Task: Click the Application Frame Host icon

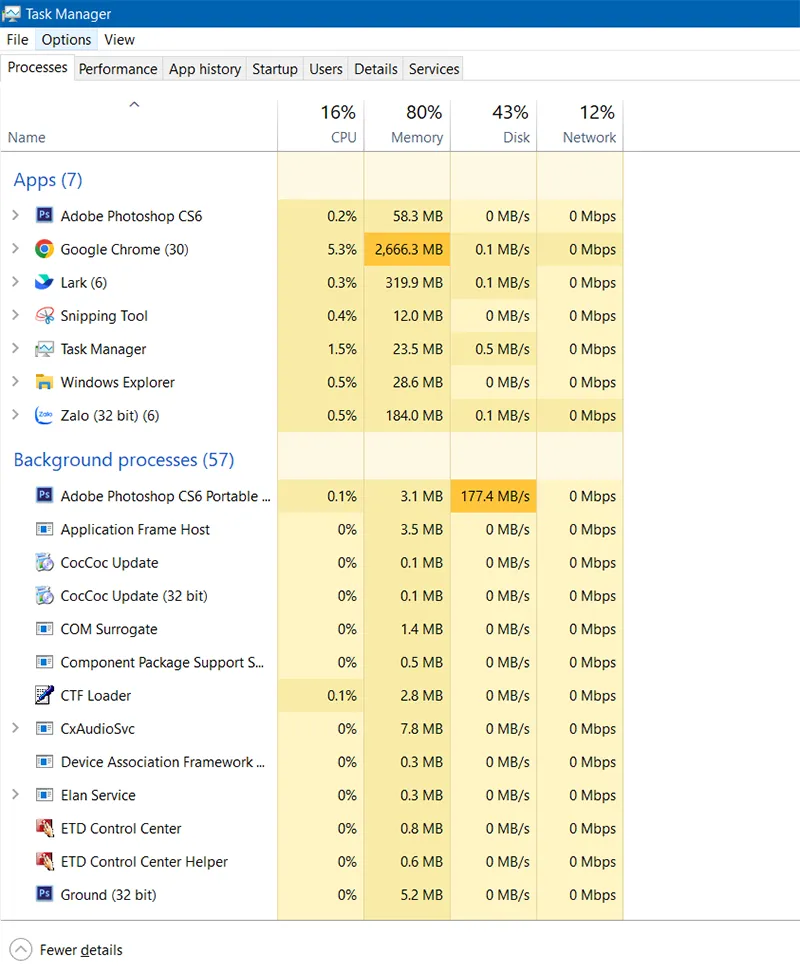Action: 44,529
